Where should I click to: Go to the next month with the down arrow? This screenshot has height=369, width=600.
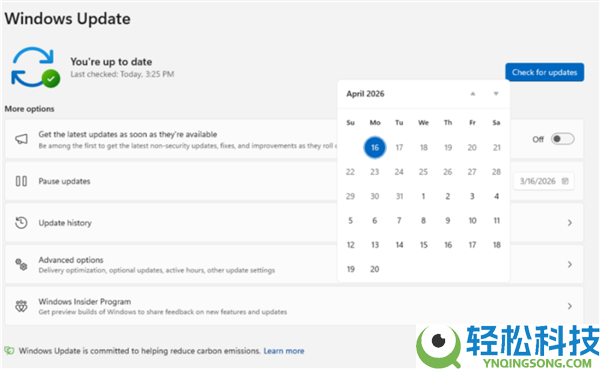tap(496, 94)
